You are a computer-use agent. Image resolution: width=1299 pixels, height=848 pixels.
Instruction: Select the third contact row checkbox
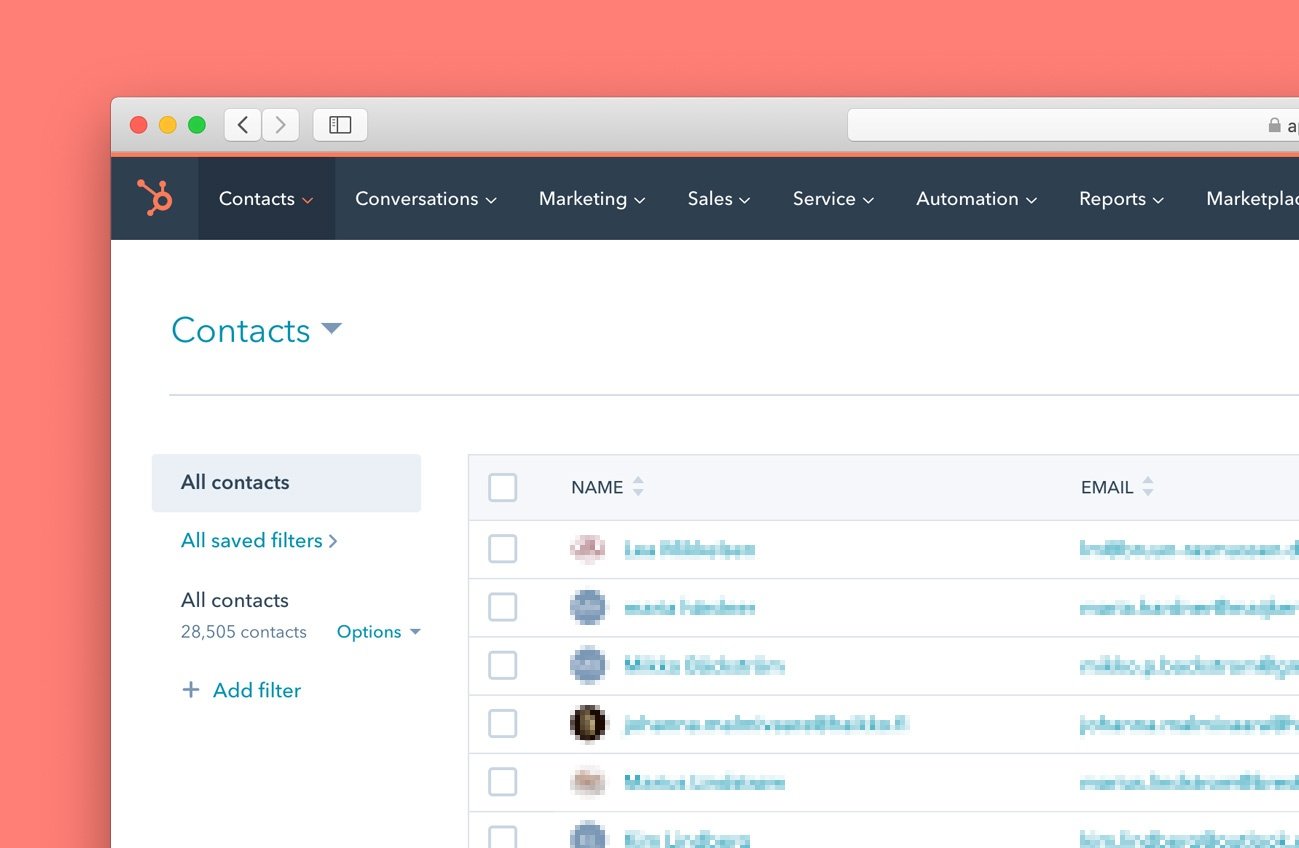[502, 665]
